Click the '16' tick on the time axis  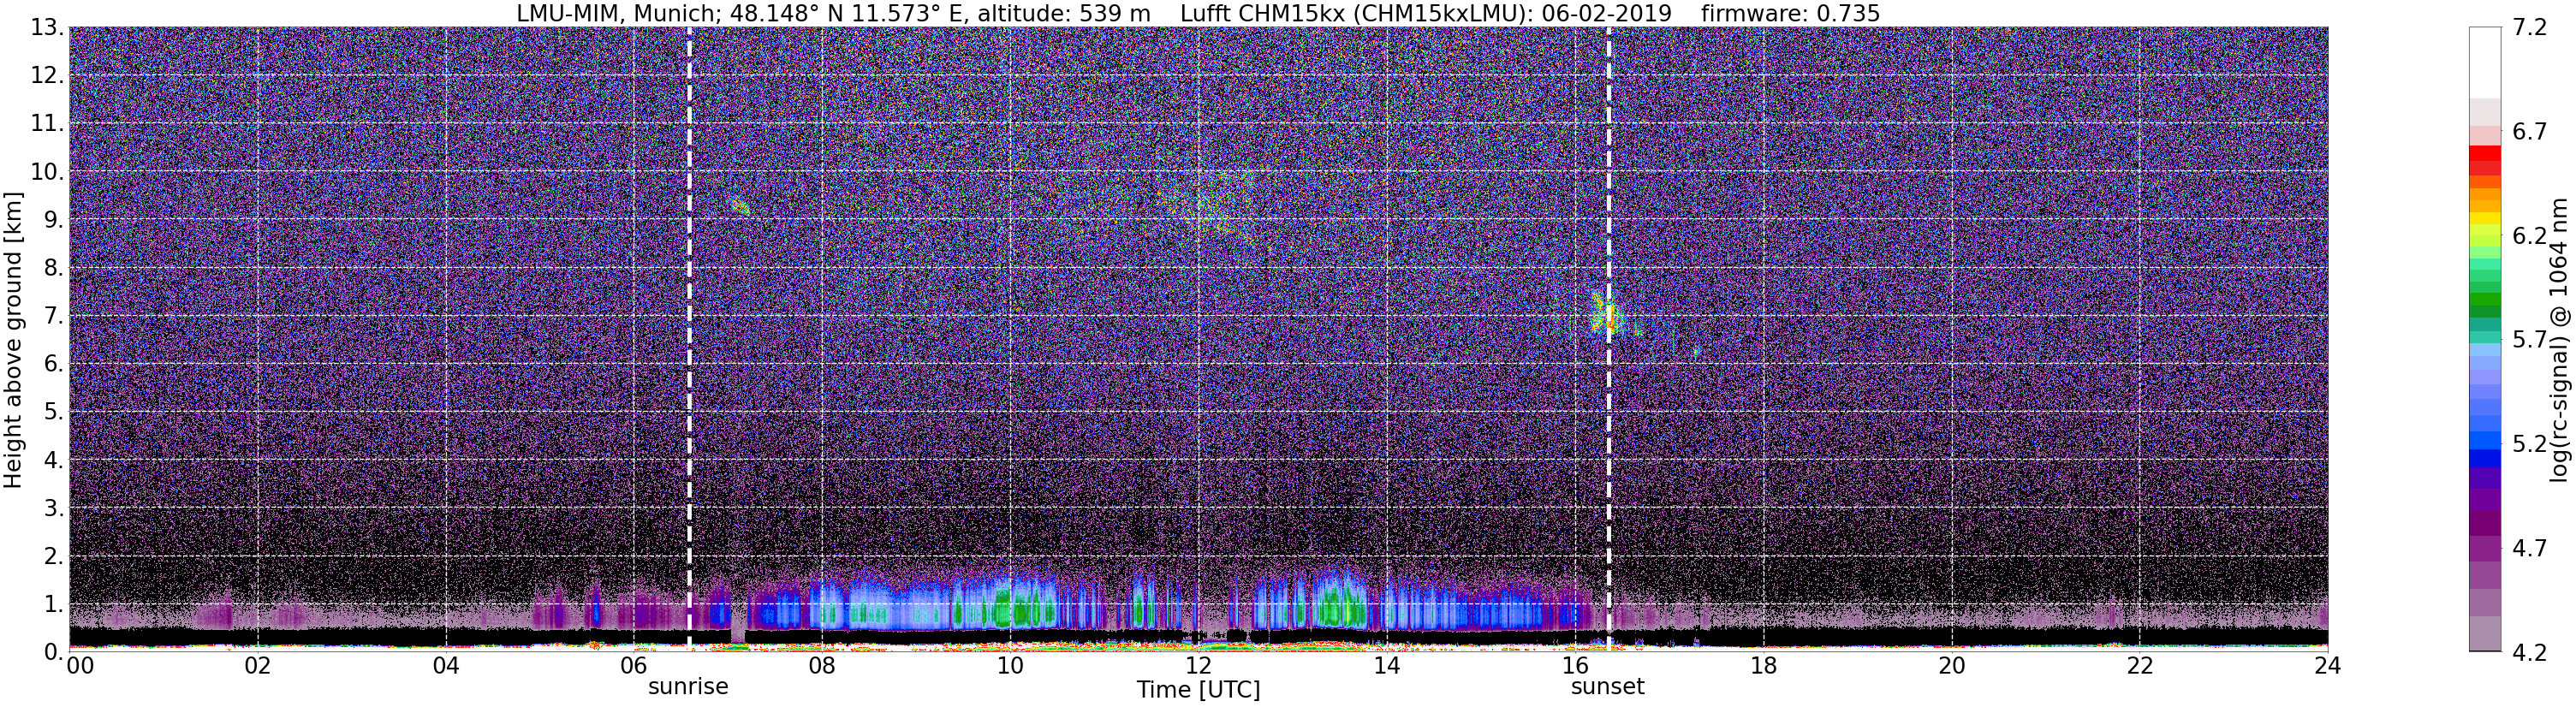pos(1575,666)
